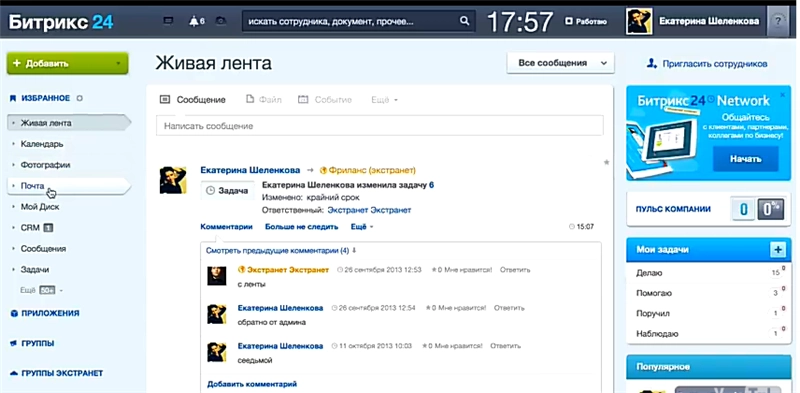Click the Написать сообщение input field
The image size is (800, 393).
click(x=380, y=126)
